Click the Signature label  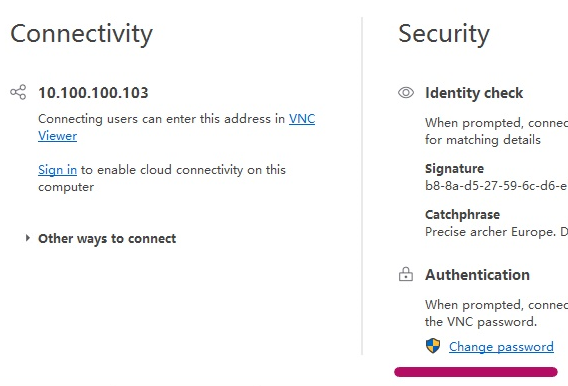(454, 169)
